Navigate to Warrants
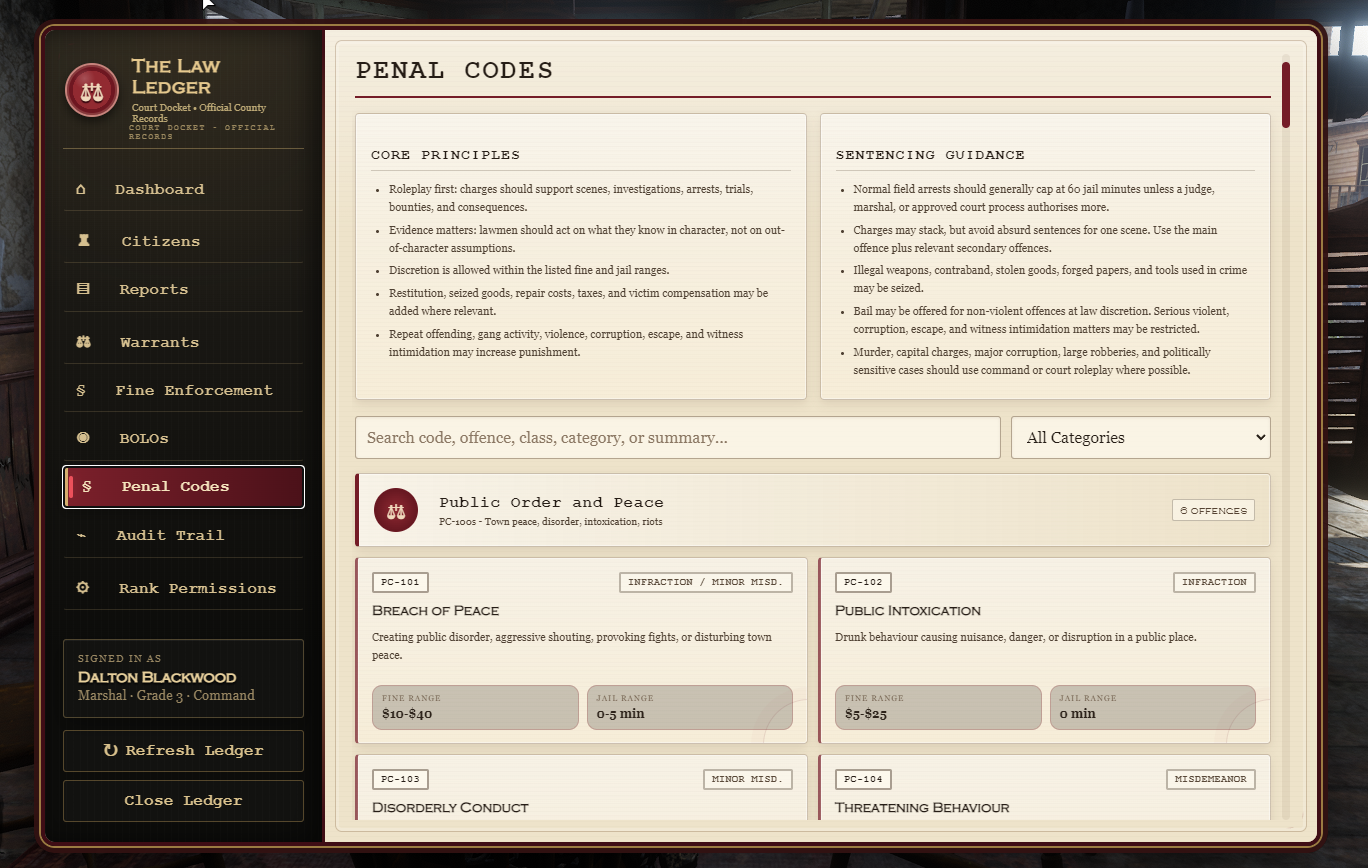Image resolution: width=1368 pixels, height=868 pixels. click(183, 342)
